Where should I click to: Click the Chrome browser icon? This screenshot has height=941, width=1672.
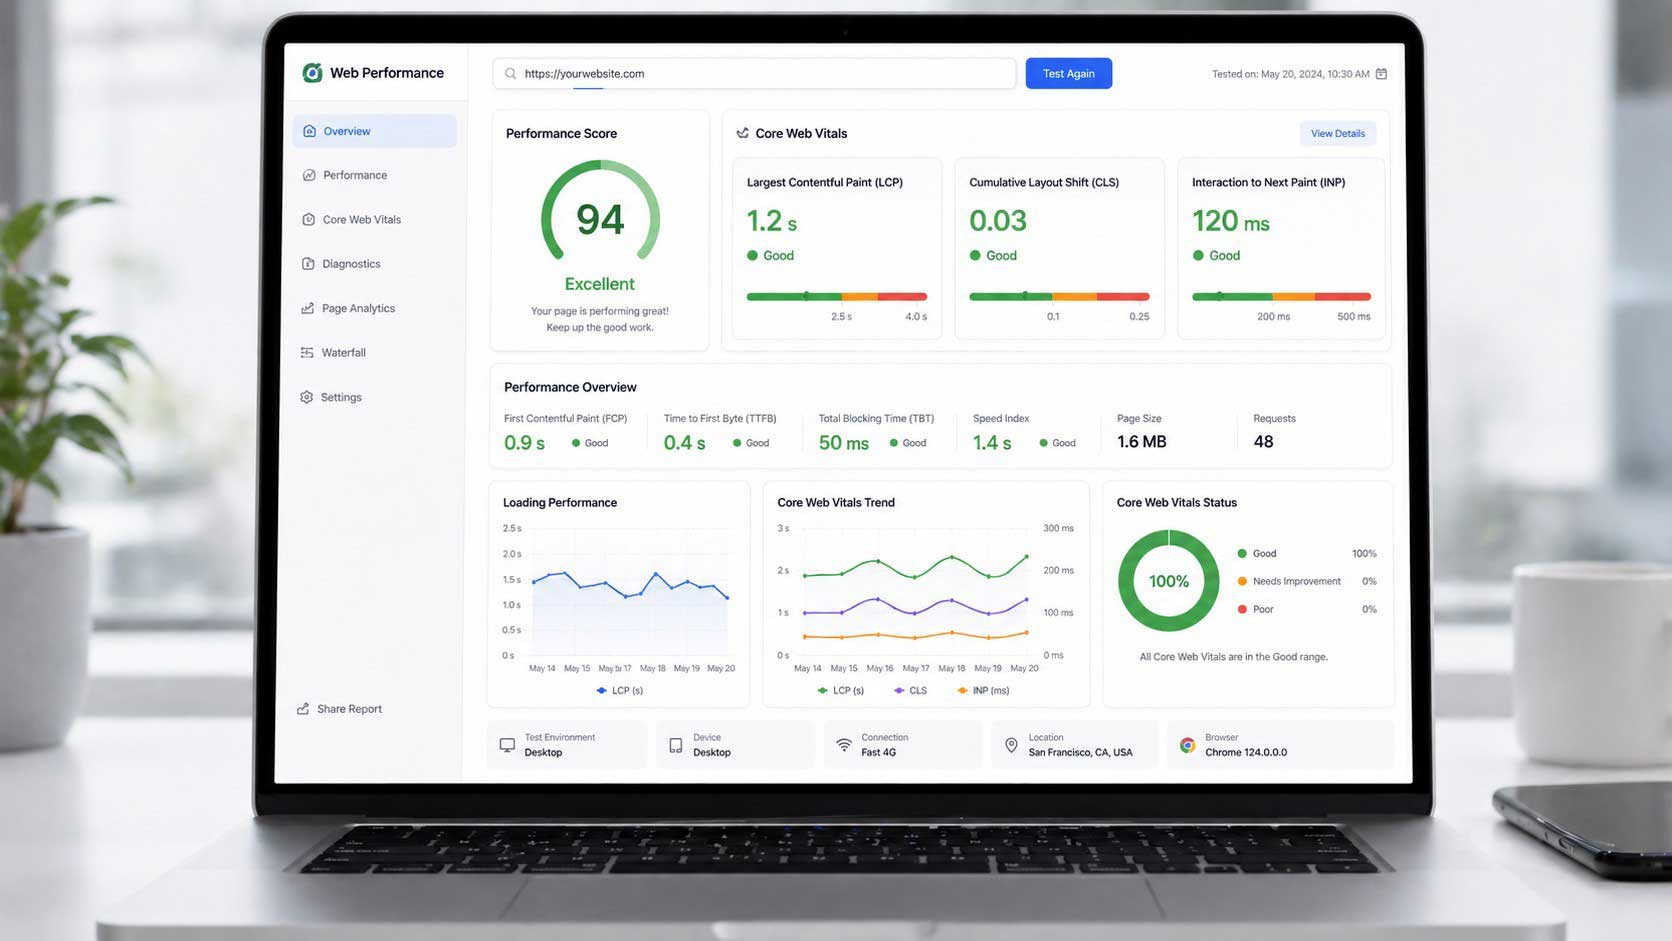(x=1187, y=745)
